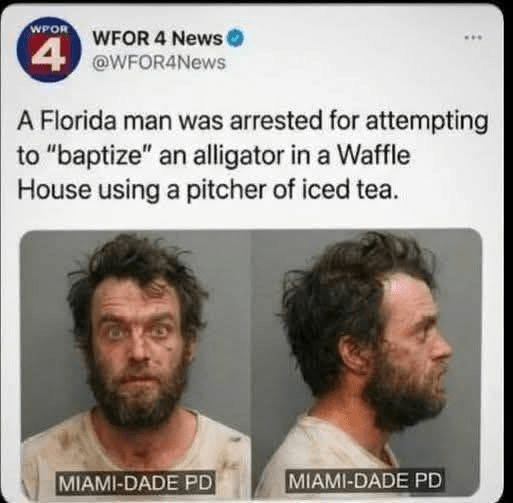Click the word "Florida" in the tweet
Screen dimensions: 513x503
[x=79, y=121]
